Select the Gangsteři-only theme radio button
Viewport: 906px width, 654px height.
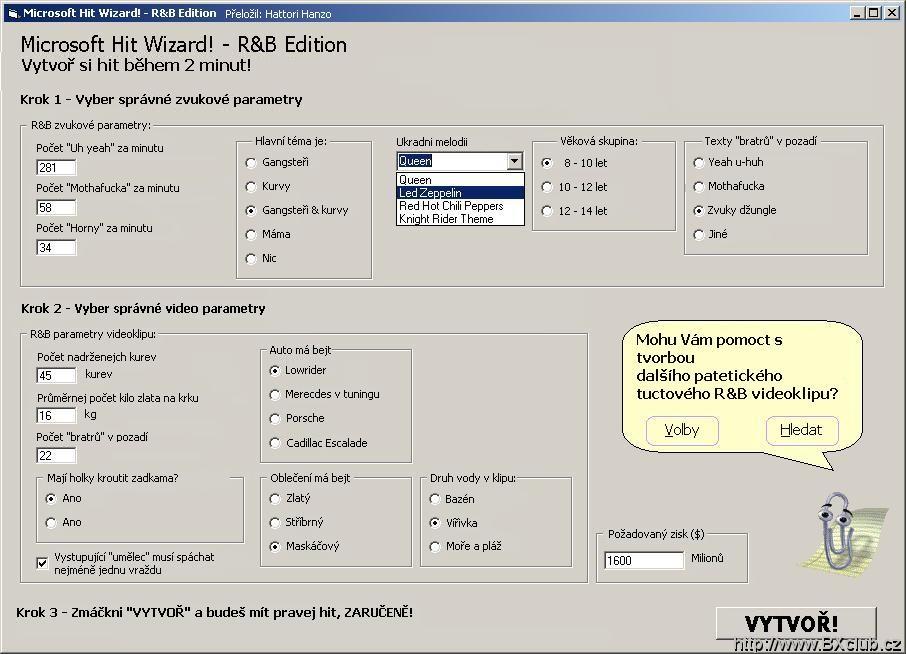[x=251, y=163]
